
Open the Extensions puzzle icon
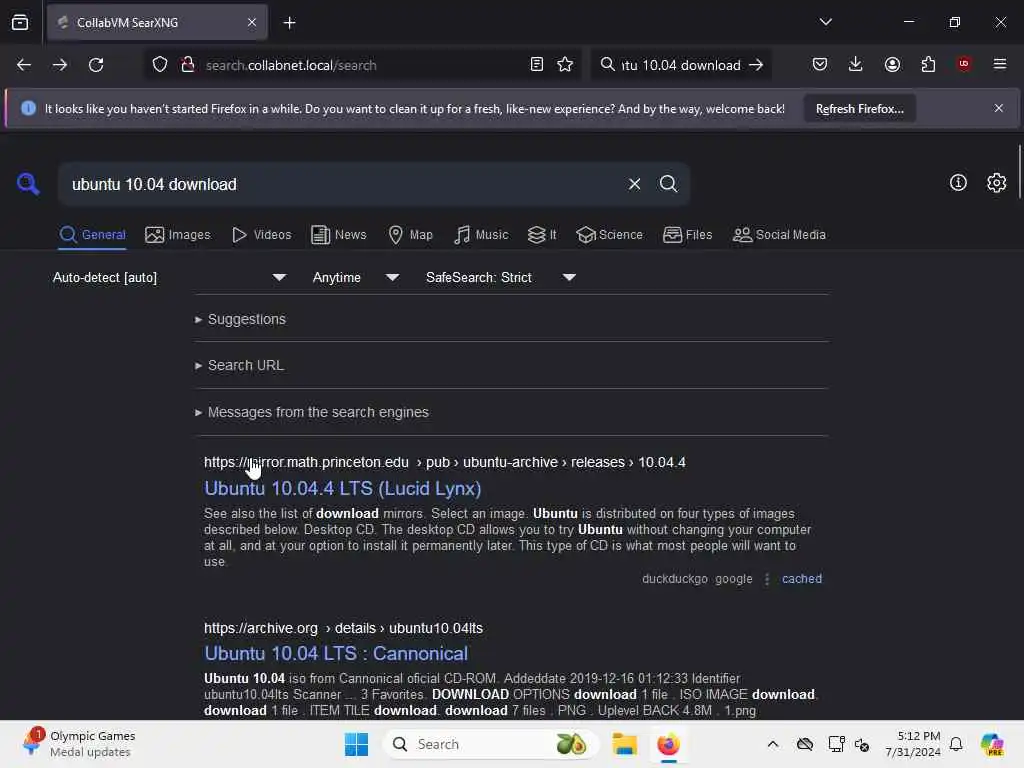click(928, 64)
